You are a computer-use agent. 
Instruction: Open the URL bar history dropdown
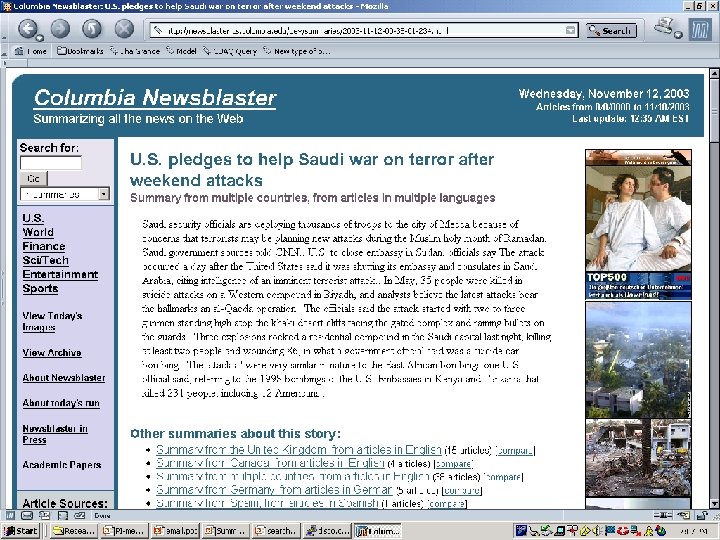click(x=570, y=31)
